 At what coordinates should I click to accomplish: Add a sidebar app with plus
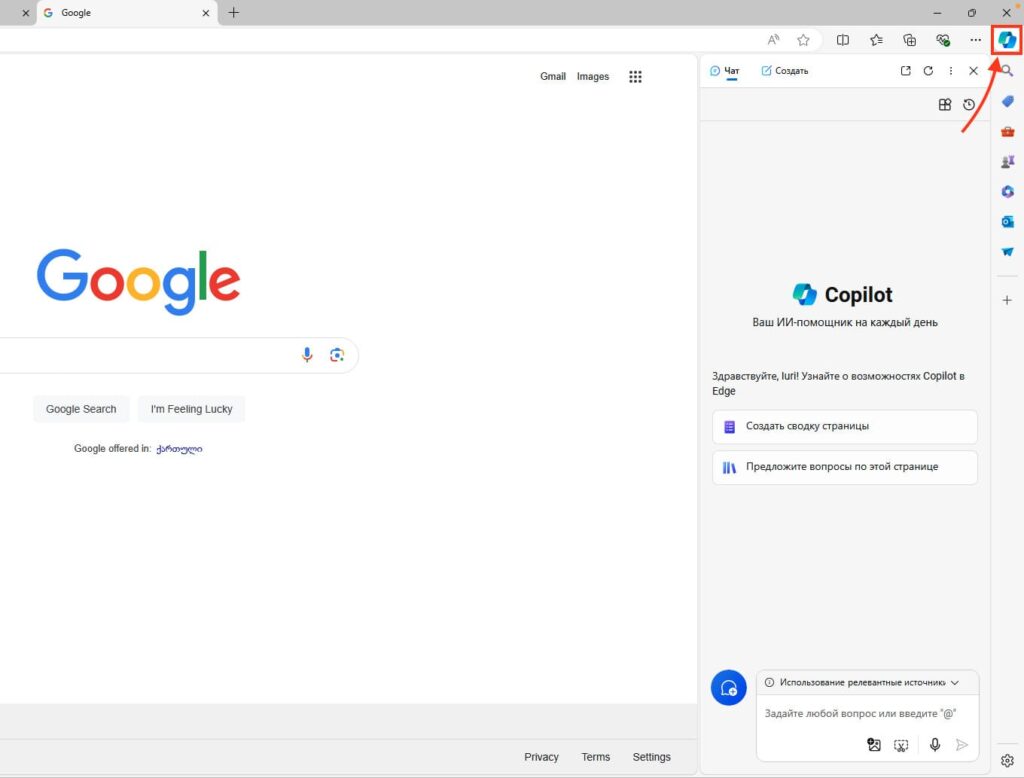click(x=1007, y=300)
